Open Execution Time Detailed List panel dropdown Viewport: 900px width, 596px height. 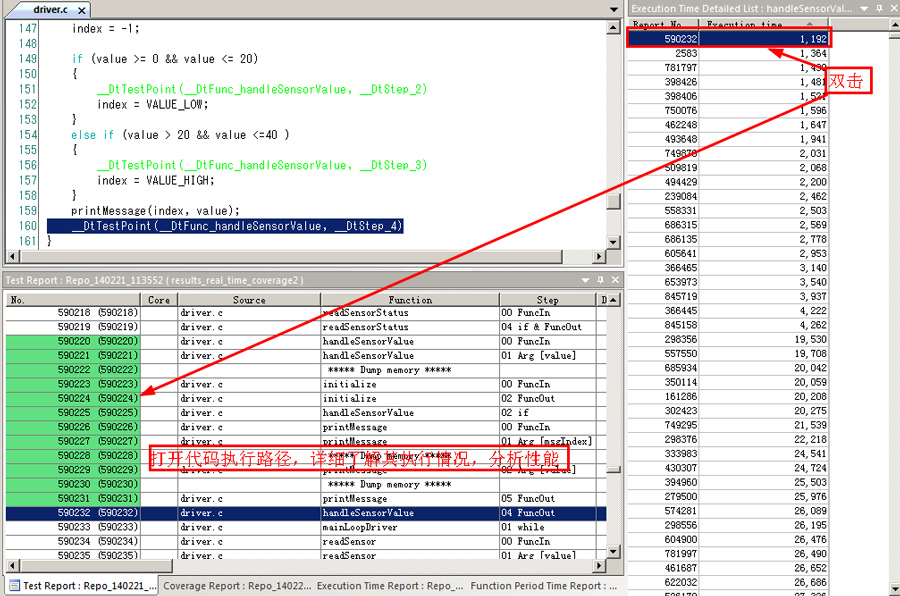pos(864,9)
